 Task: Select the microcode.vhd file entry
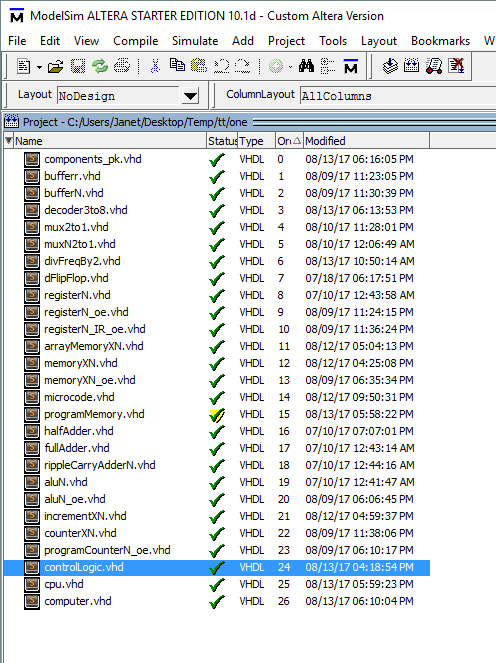(x=79, y=397)
